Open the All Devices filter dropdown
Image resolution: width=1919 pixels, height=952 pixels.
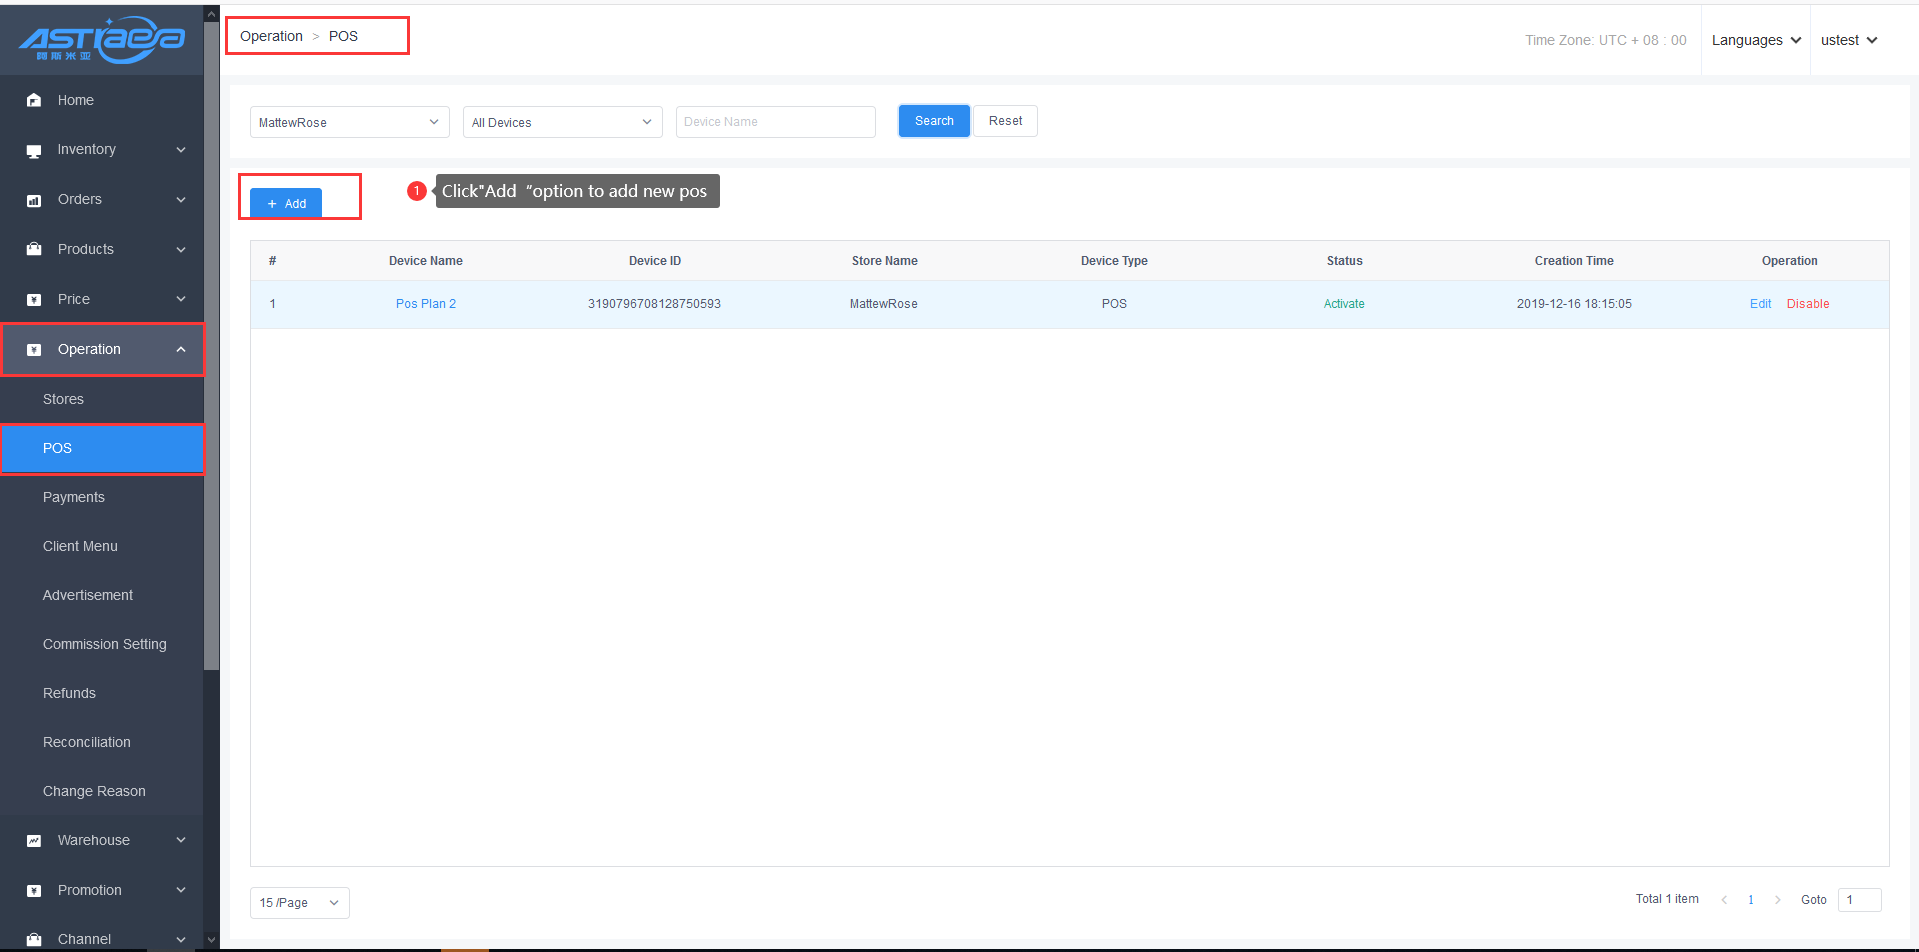pyautogui.click(x=562, y=122)
